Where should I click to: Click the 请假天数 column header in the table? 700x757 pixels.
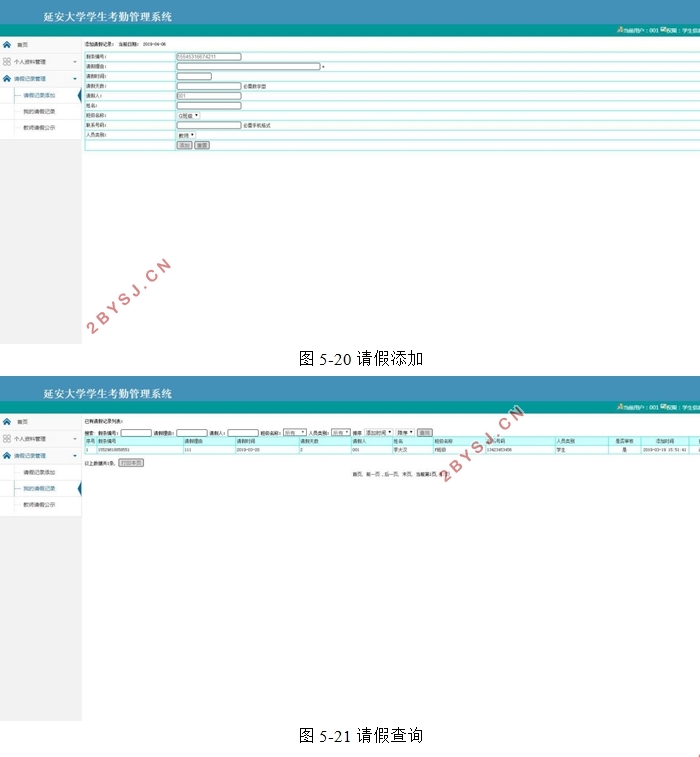point(325,441)
